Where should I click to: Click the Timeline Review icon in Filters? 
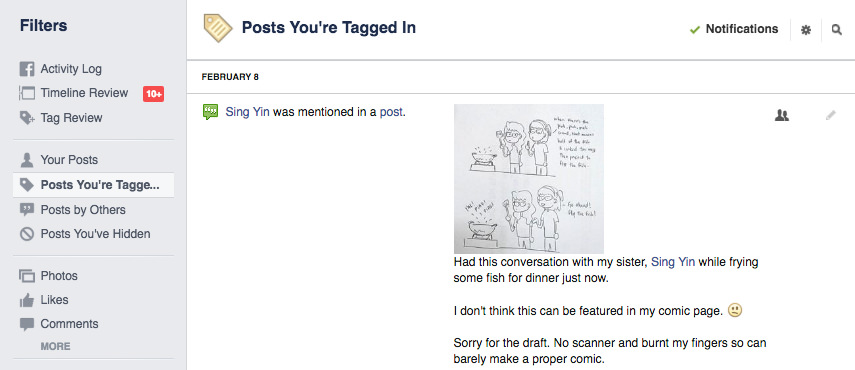pos(27,93)
